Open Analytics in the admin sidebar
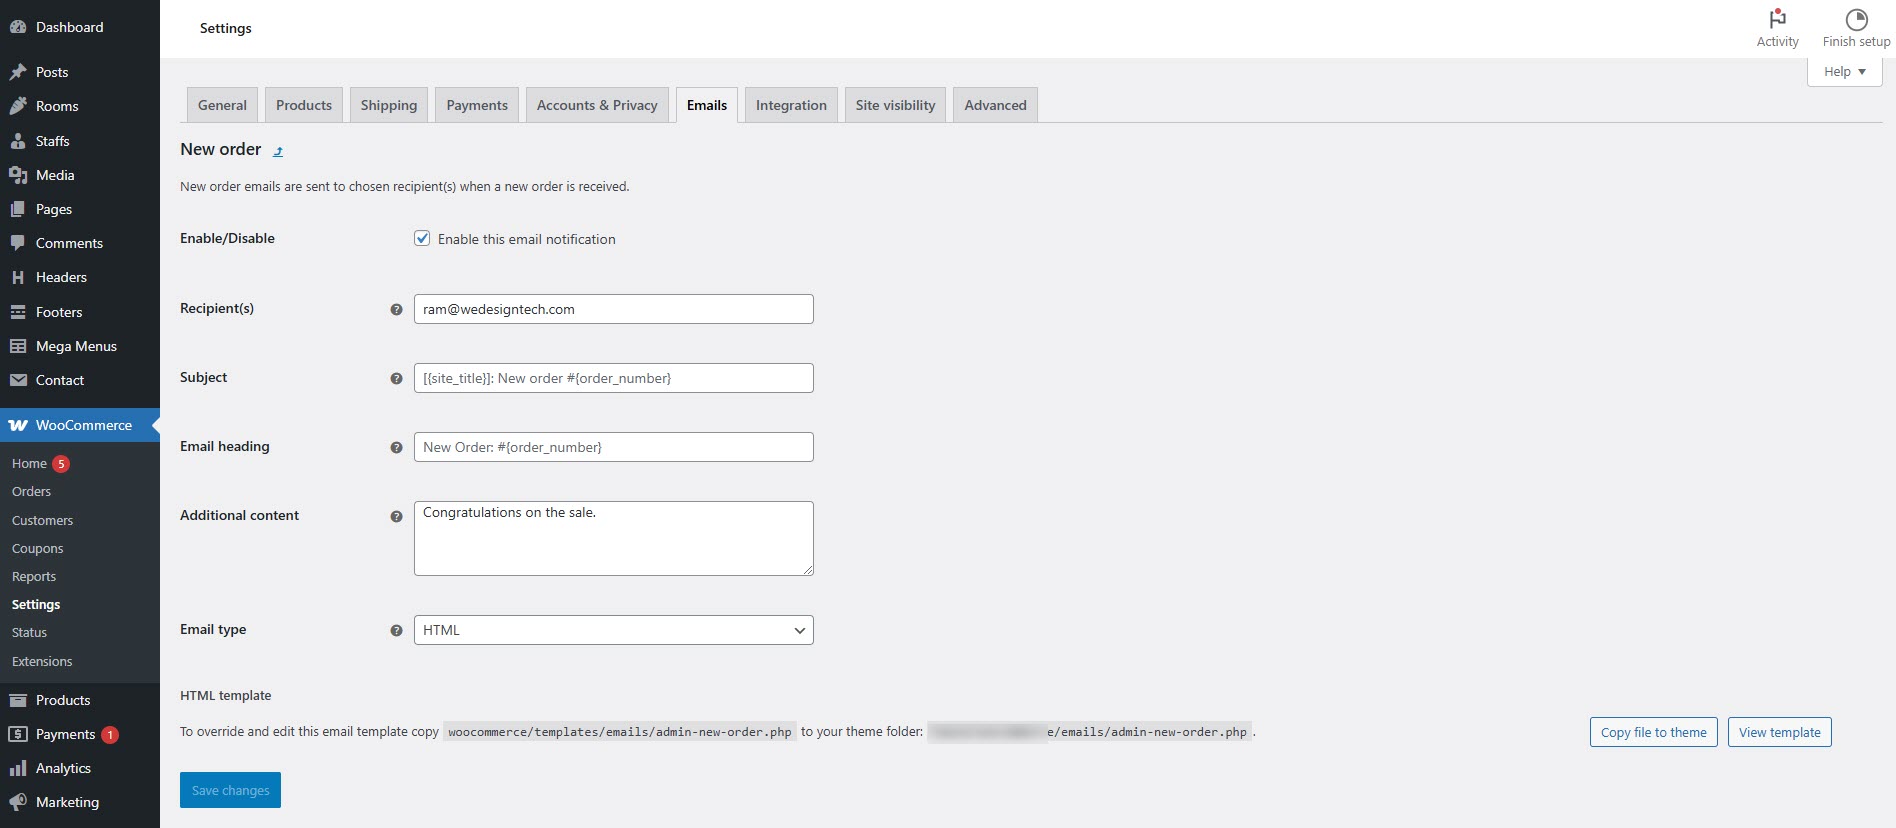The width and height of the screenshot is (1896, 828). tap(63, 768)
